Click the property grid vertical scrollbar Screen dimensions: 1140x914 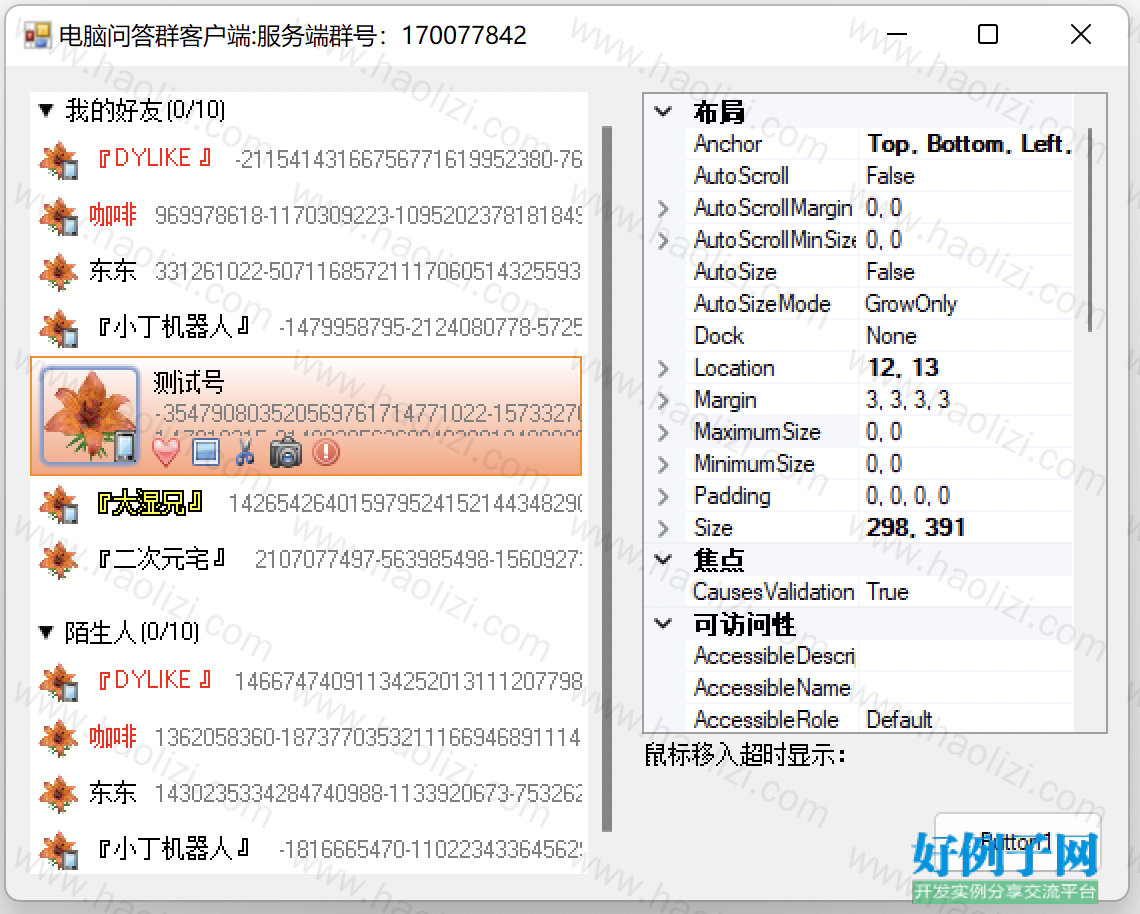click(x=1090, y=229)
